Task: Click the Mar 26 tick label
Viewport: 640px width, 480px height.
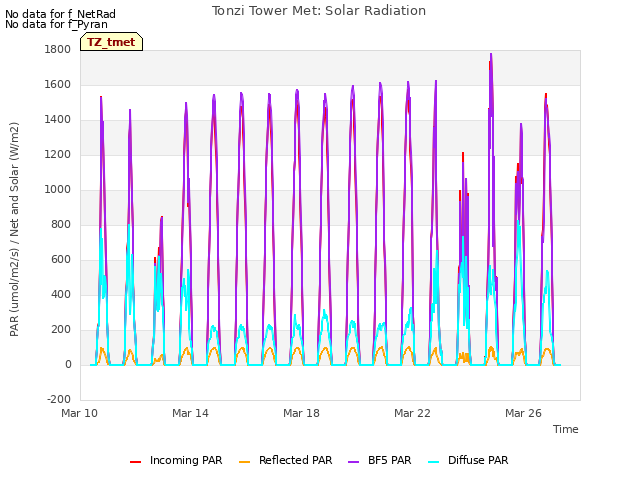Action: coord(523,413)
